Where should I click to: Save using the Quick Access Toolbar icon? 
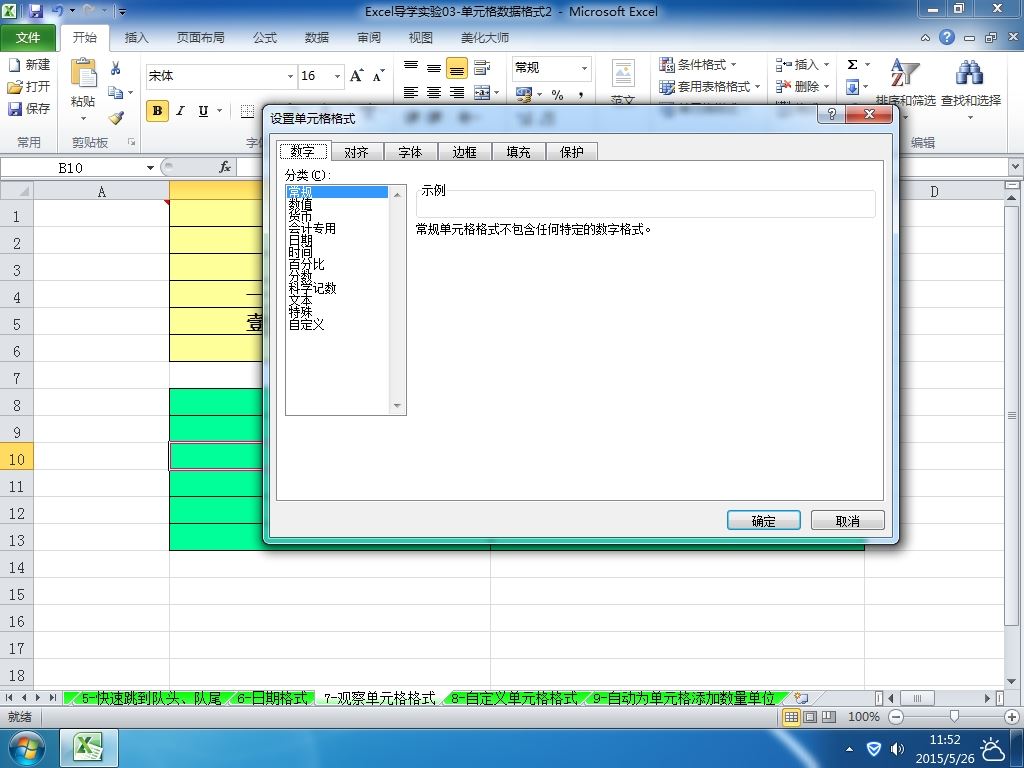click(x=35, y=11)
